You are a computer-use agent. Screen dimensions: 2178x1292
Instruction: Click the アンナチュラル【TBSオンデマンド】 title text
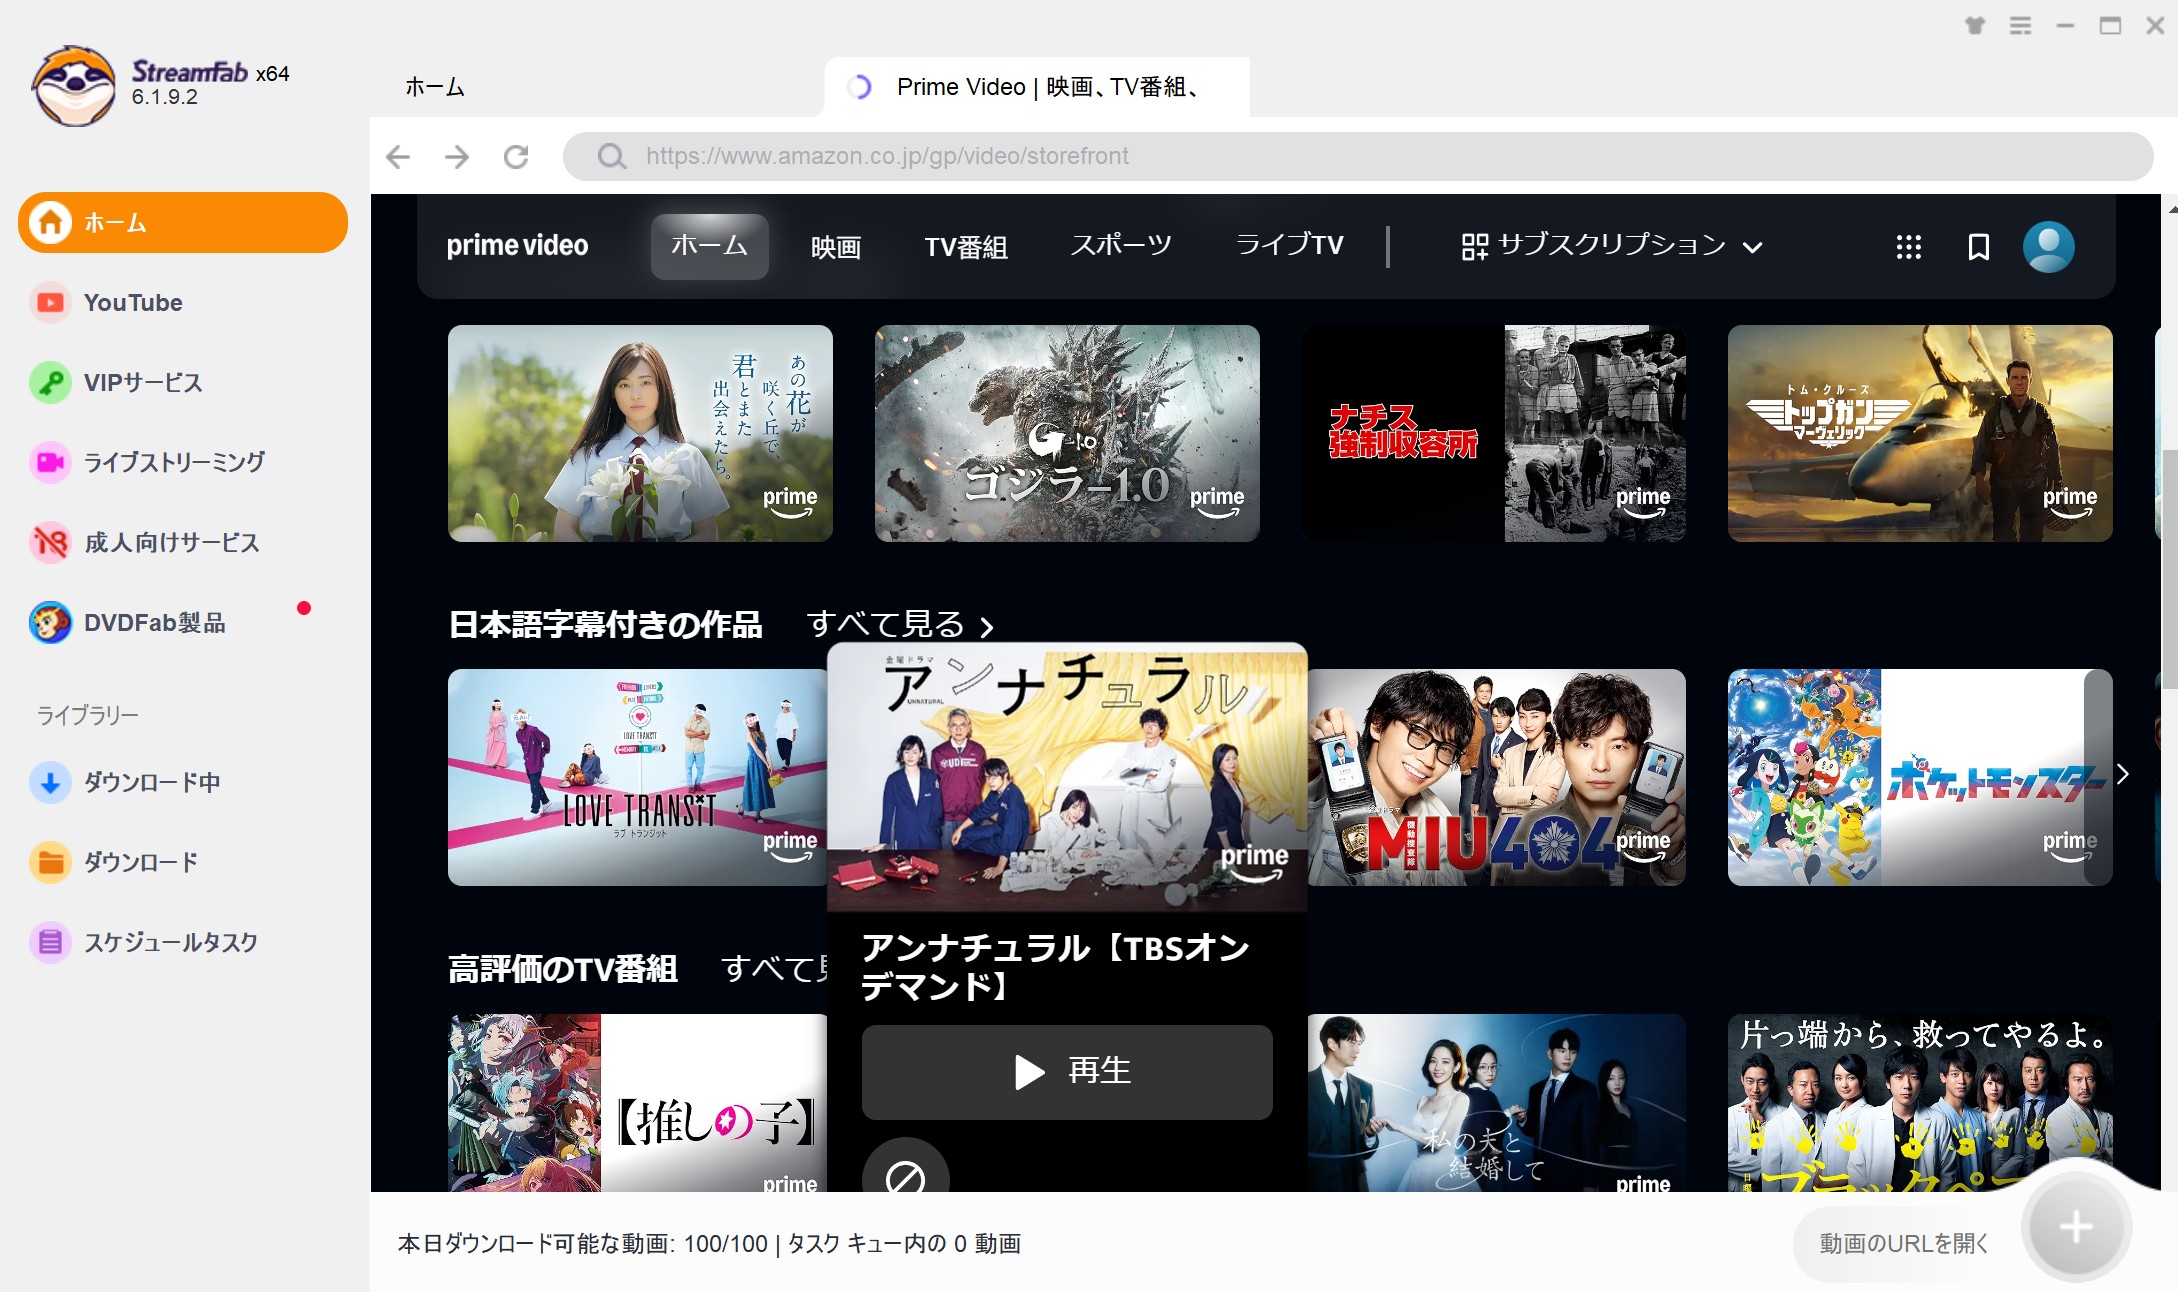1055,967
